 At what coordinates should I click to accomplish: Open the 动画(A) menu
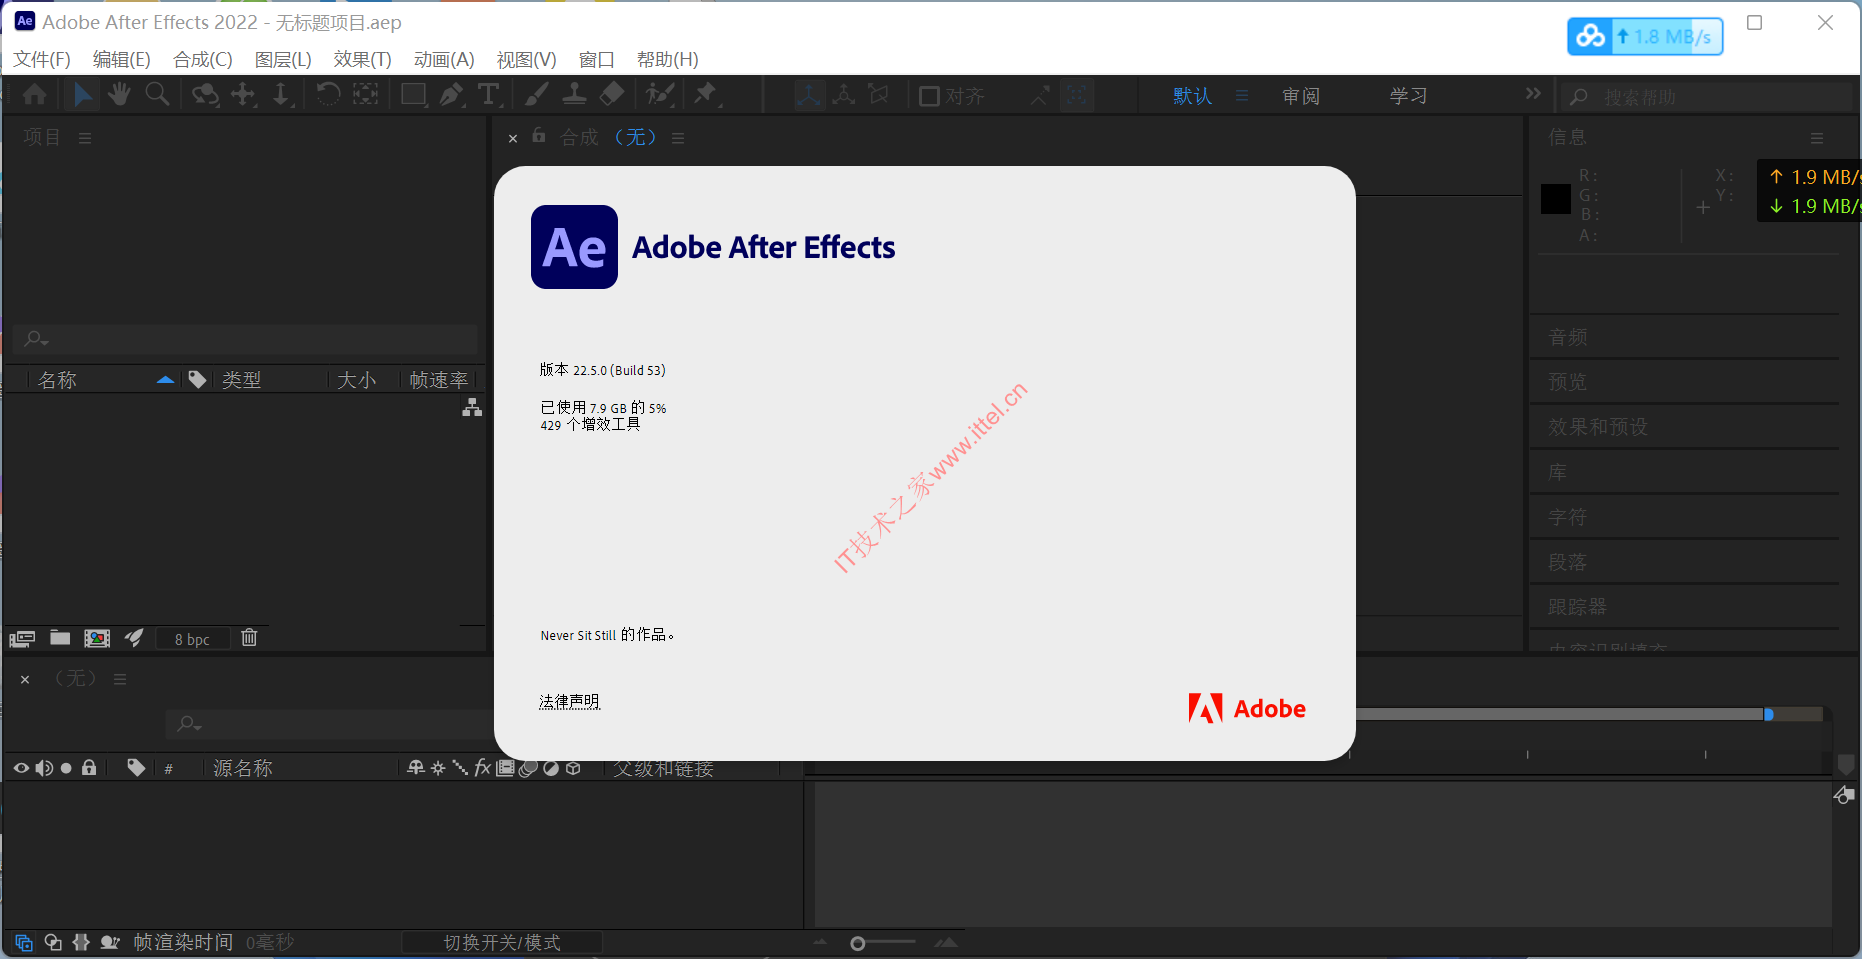pyautogui.click(x=444, y=59)
